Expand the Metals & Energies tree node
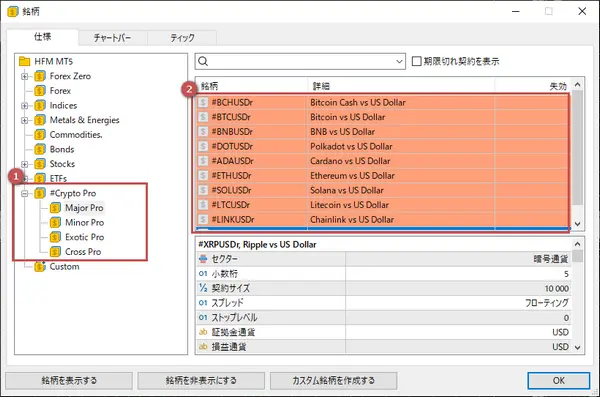The height and width of the screenshot is (397, 600). (x=25, y=120)
